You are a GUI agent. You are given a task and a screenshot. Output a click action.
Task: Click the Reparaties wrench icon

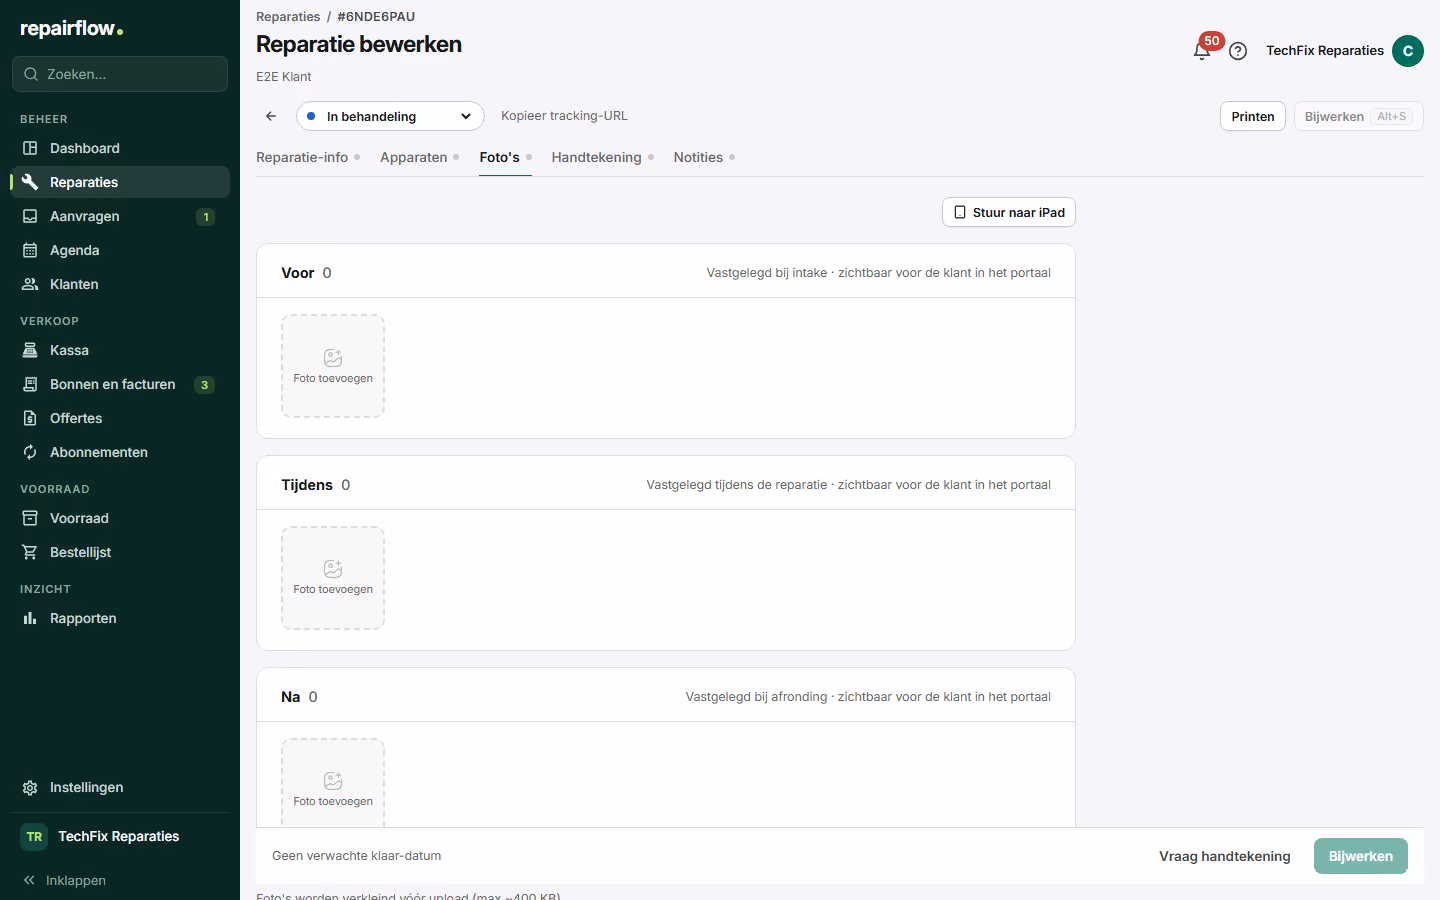pos(30,182)
